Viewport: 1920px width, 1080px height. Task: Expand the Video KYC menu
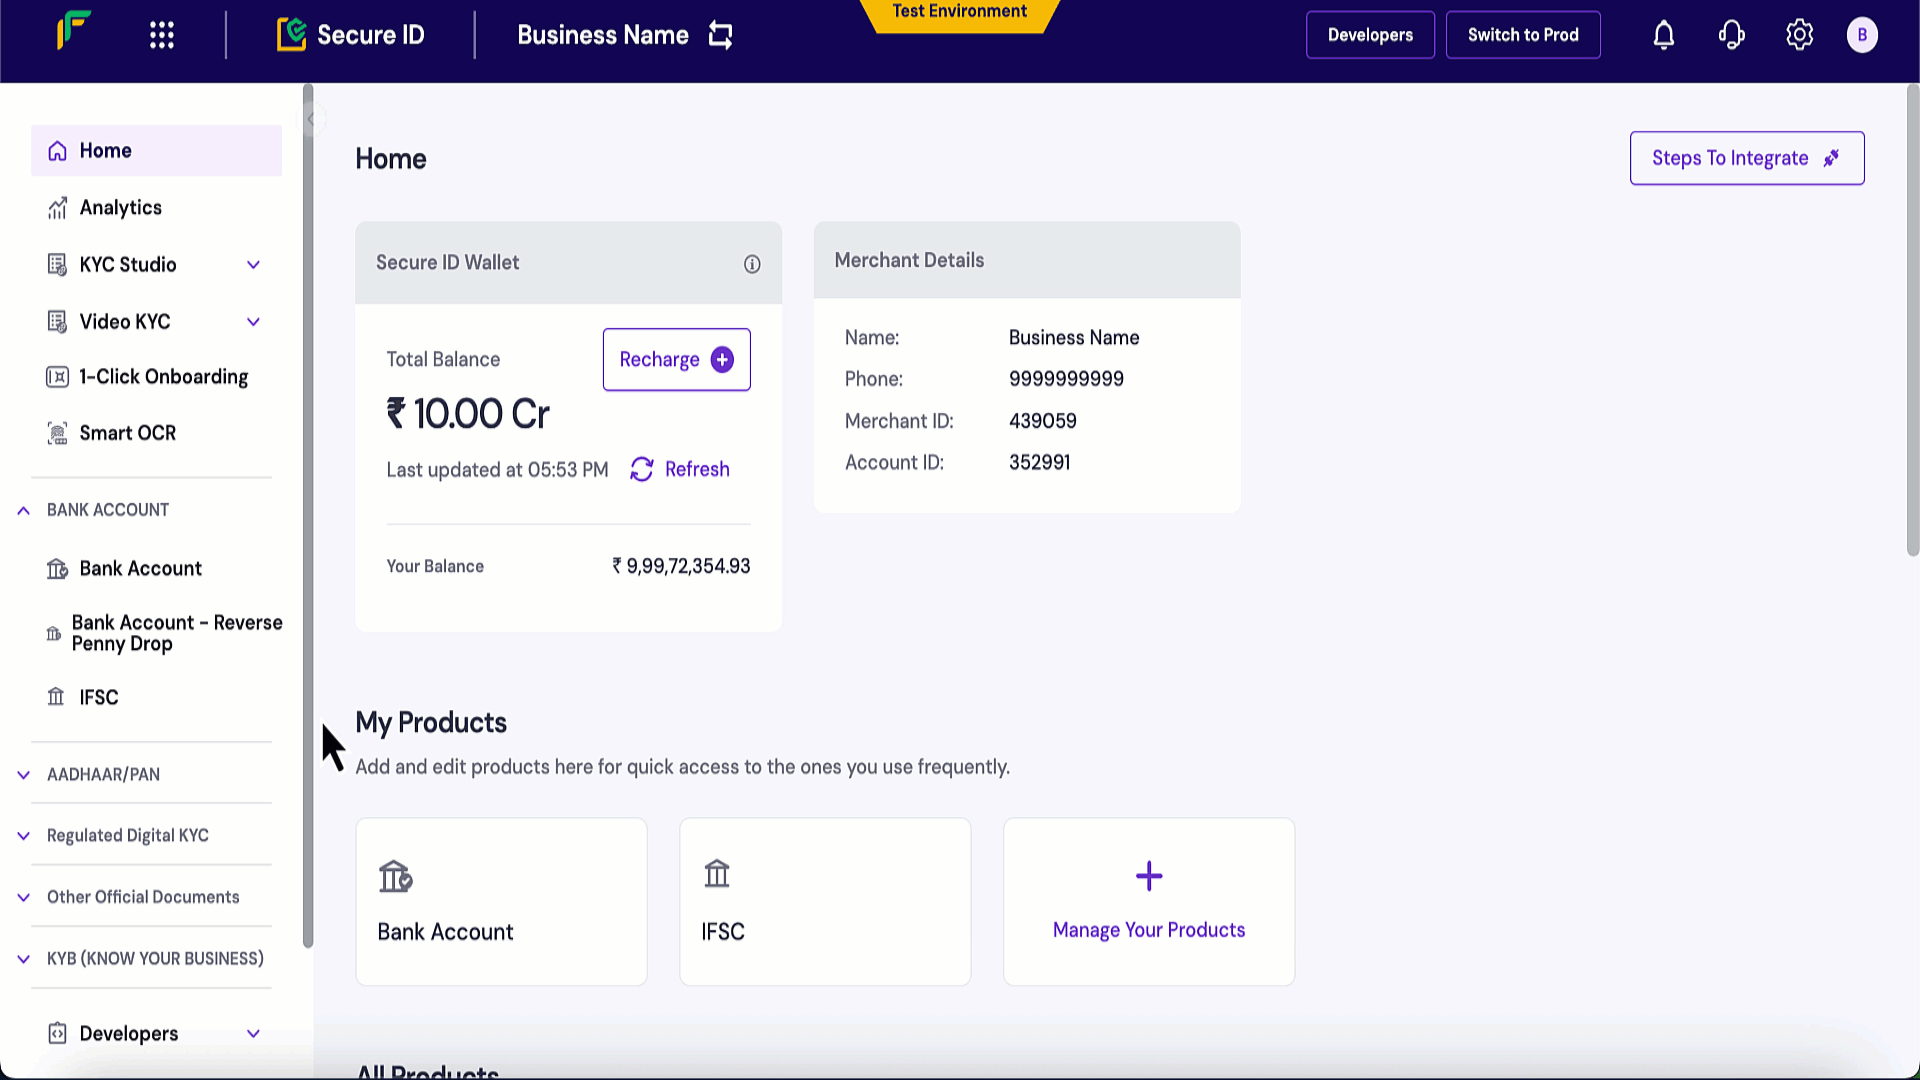253,321
